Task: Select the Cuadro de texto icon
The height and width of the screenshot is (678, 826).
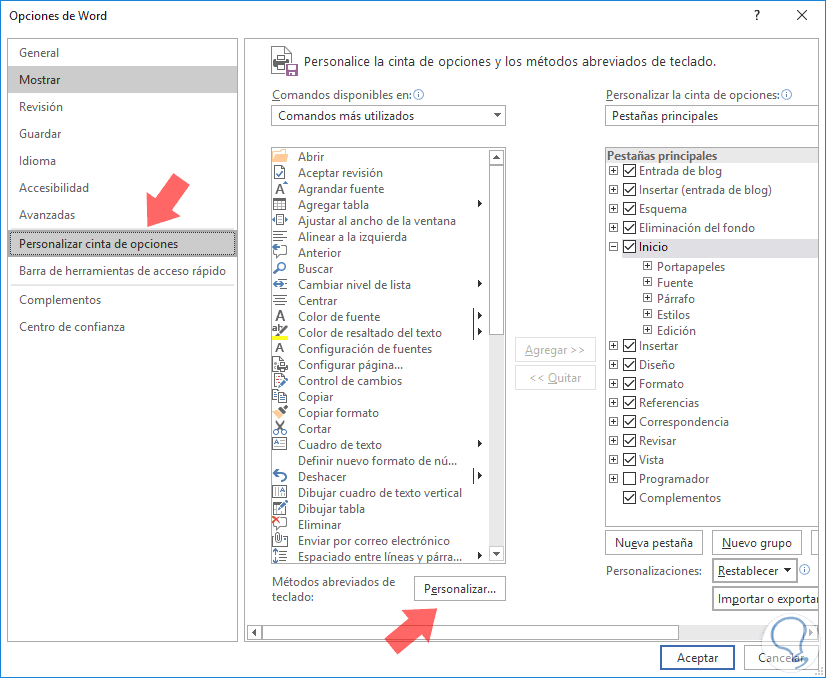Action: (280, 445)
